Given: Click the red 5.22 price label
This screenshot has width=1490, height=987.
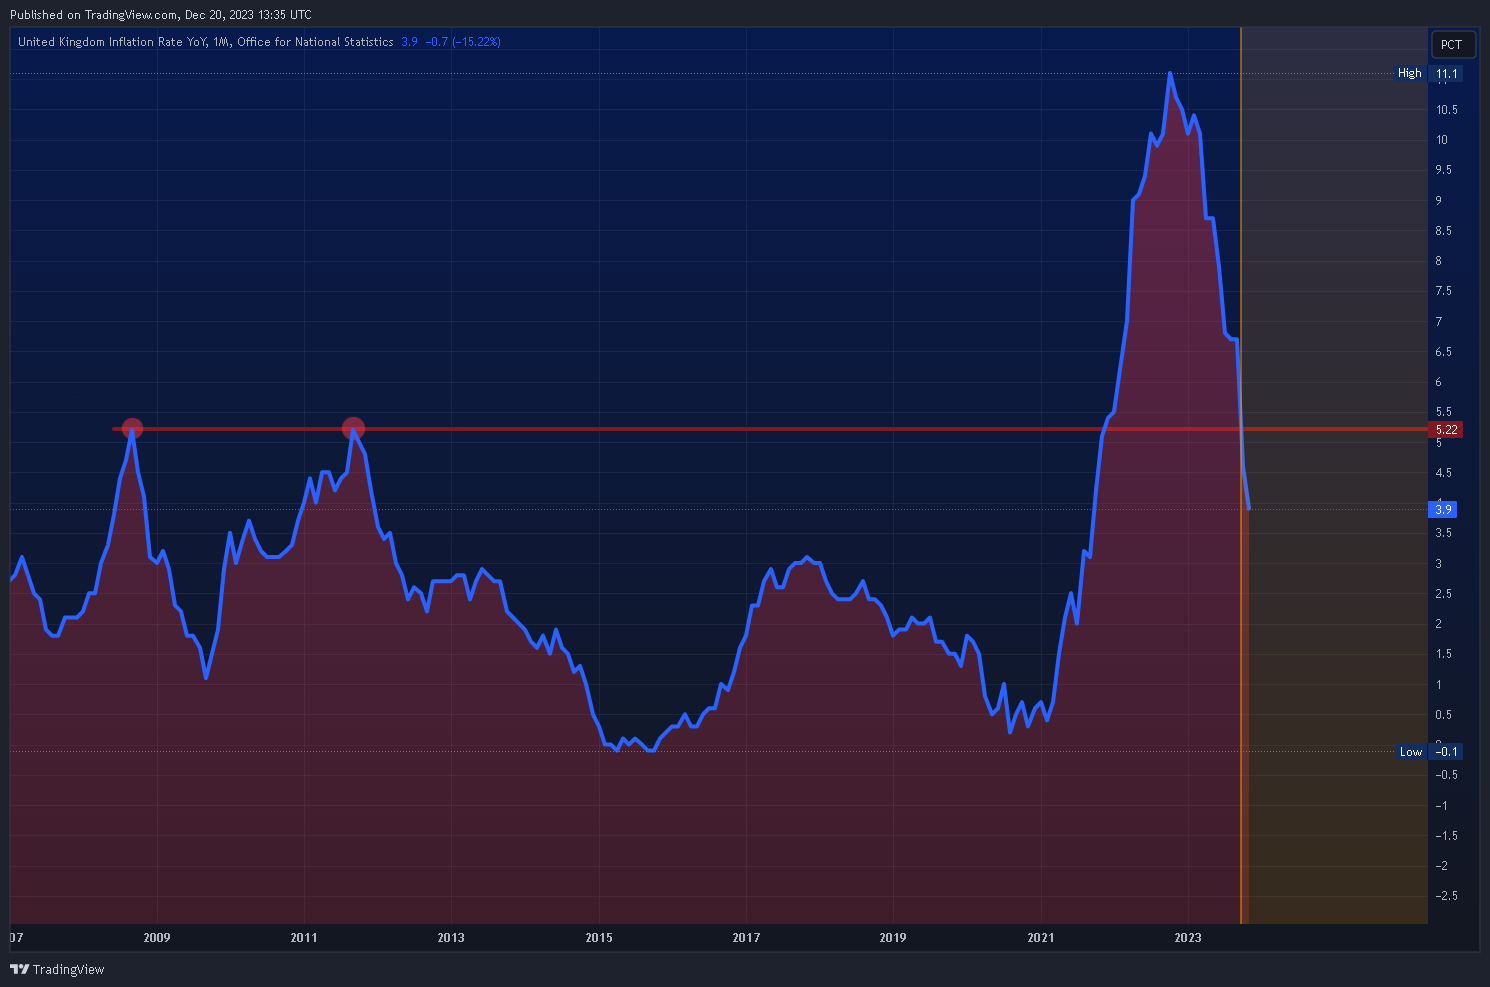Looking at the screenshot, I should point(1446,430).
